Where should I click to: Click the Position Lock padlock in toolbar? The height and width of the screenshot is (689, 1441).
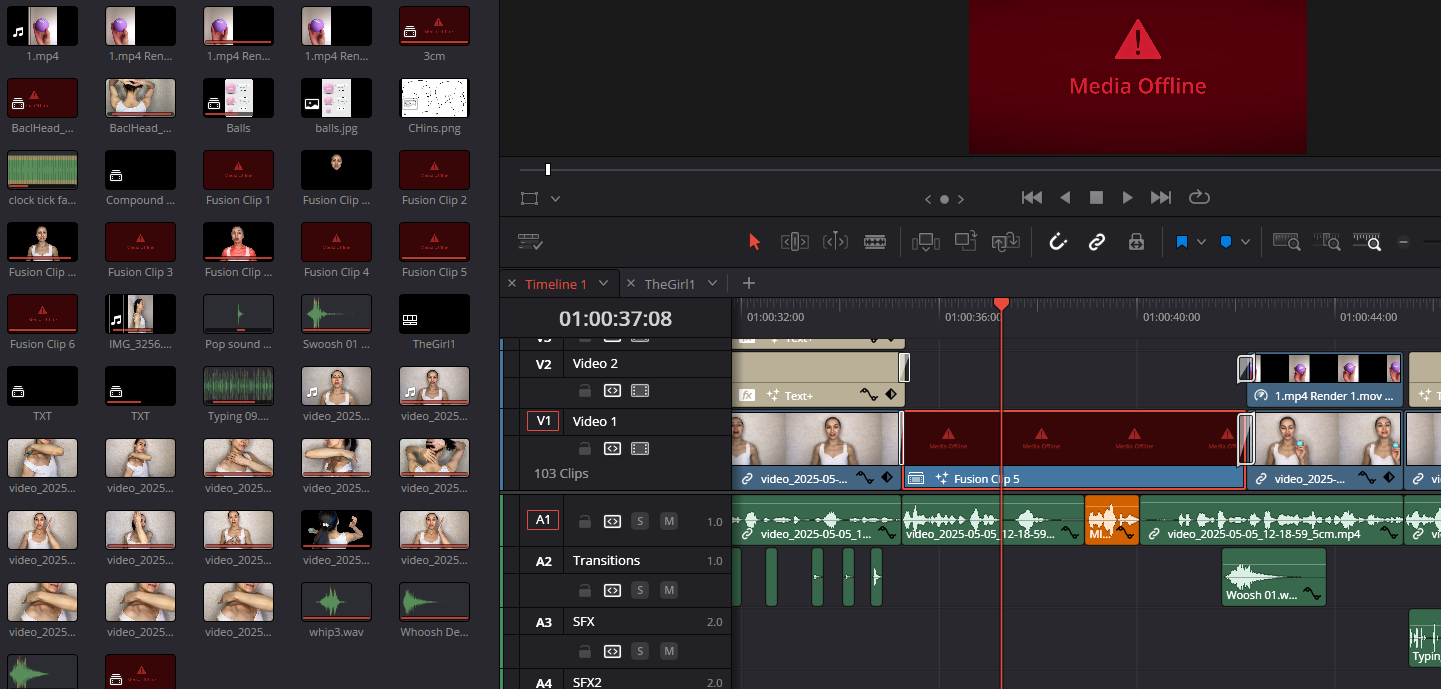(x=1135, y=242)
